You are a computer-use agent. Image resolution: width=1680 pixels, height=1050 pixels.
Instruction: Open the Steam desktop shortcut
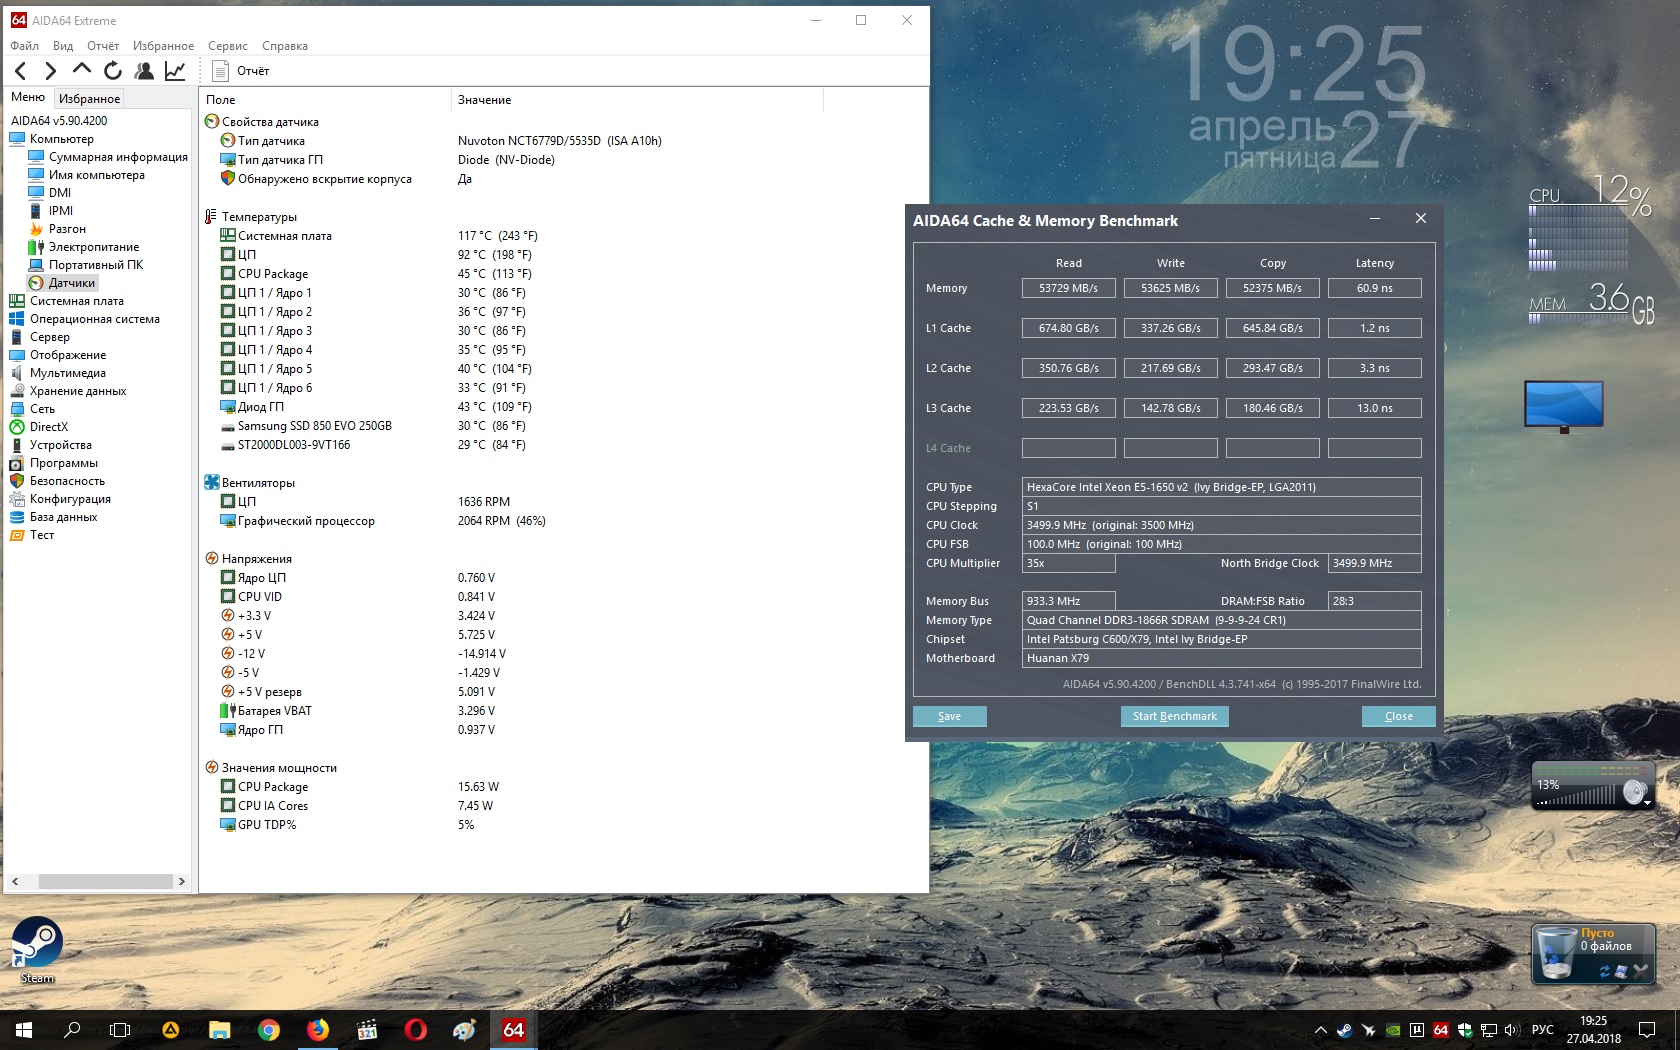click(x=37, y=950)
